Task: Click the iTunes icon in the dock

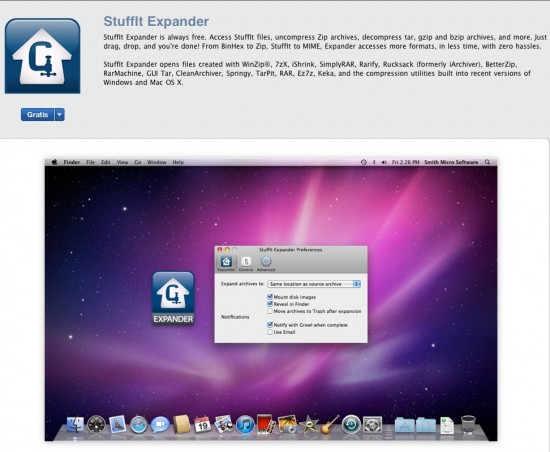Action: [245, 425]
